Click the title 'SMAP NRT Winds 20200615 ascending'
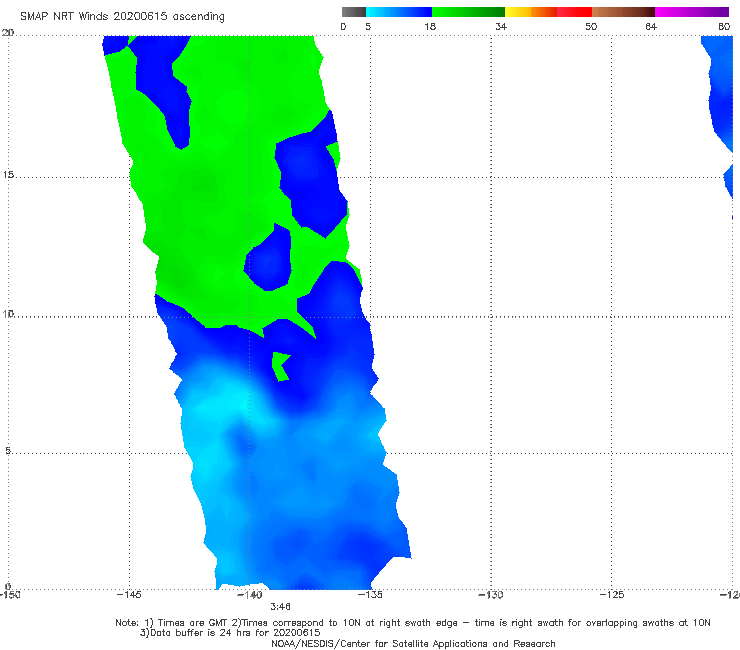Image resolution: width=740 pixels, height=650 pixels. 122,16
